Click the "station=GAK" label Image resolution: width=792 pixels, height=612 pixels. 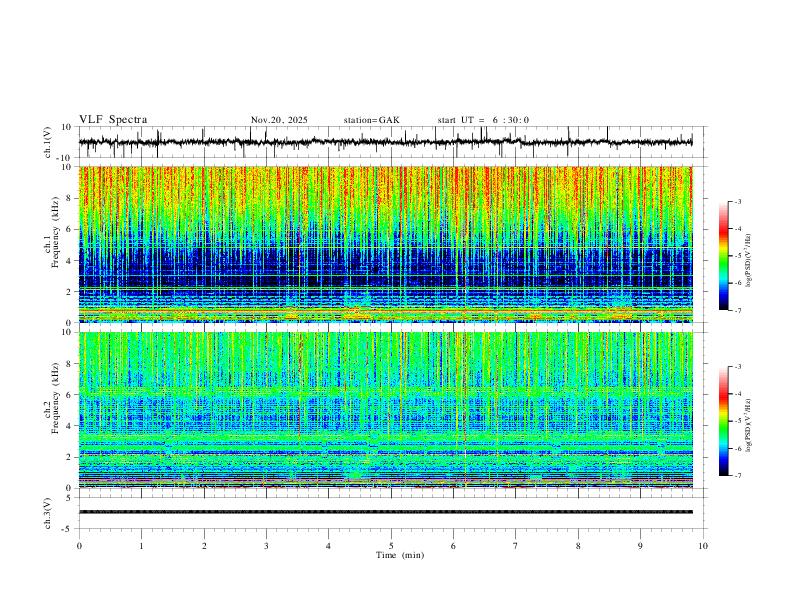372,120
